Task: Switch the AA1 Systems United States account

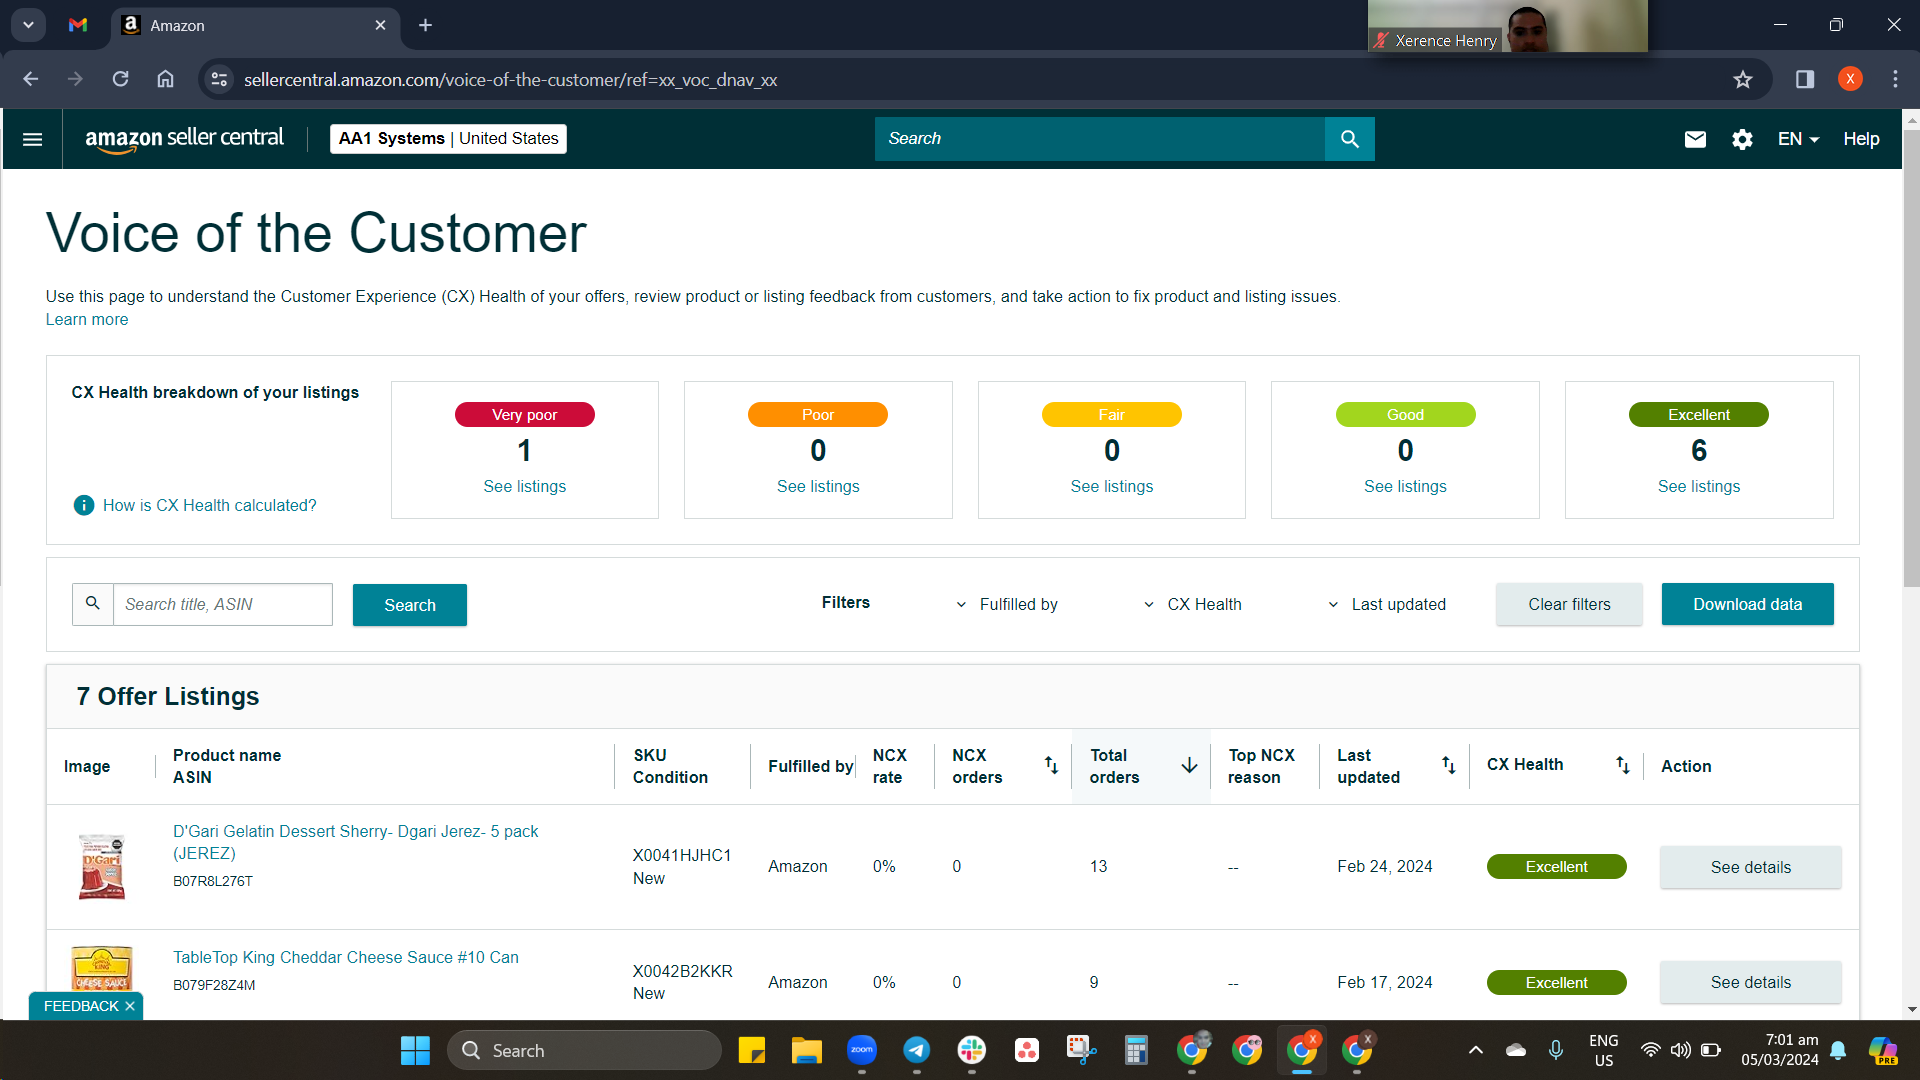Action: click(x=448, y=139)
